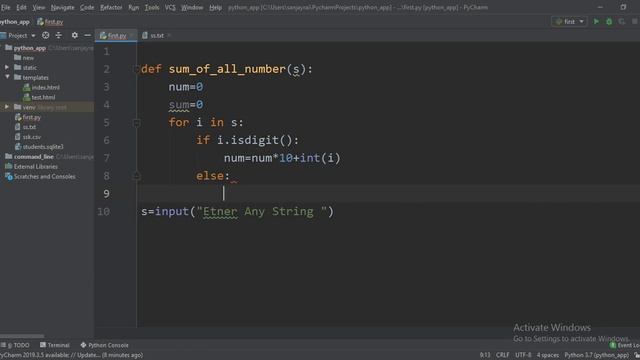Screen dimensions: 640x360
Task: Open the VCS menu
Action: coord(170,7)
